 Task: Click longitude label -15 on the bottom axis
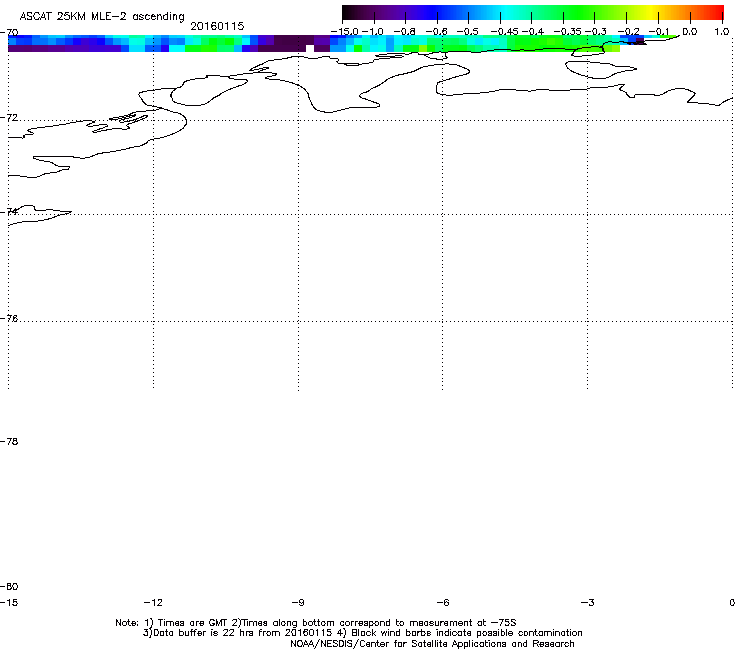pyautogui.click(x=8, y=602)
